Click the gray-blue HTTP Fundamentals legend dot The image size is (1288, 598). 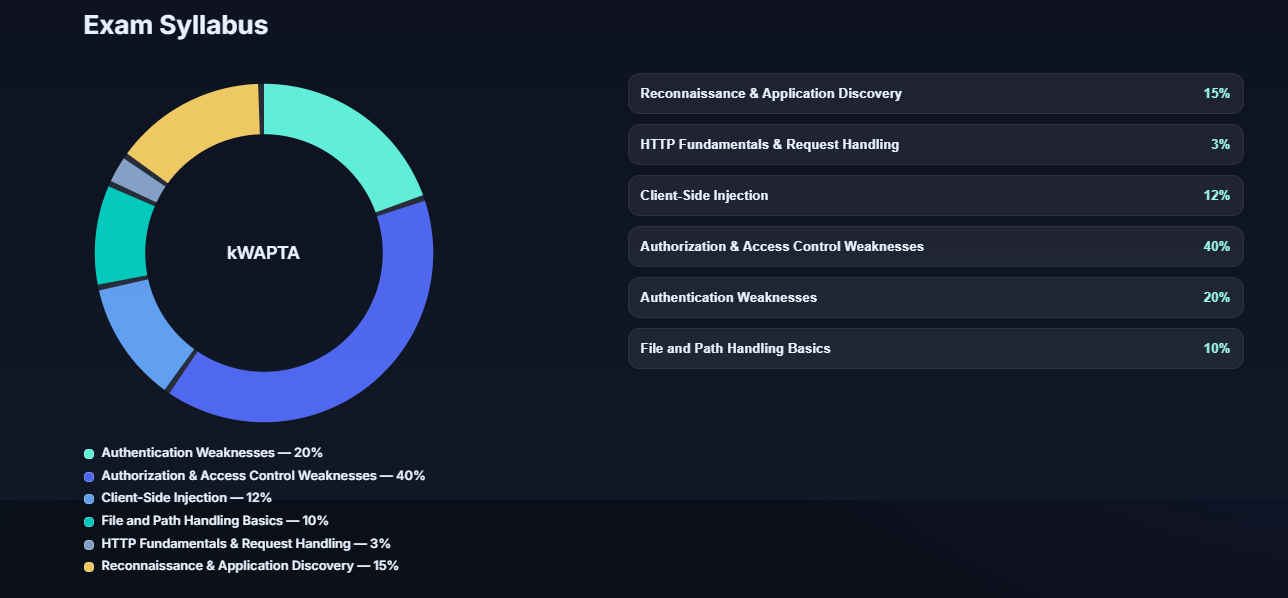[x=89, y=544]
